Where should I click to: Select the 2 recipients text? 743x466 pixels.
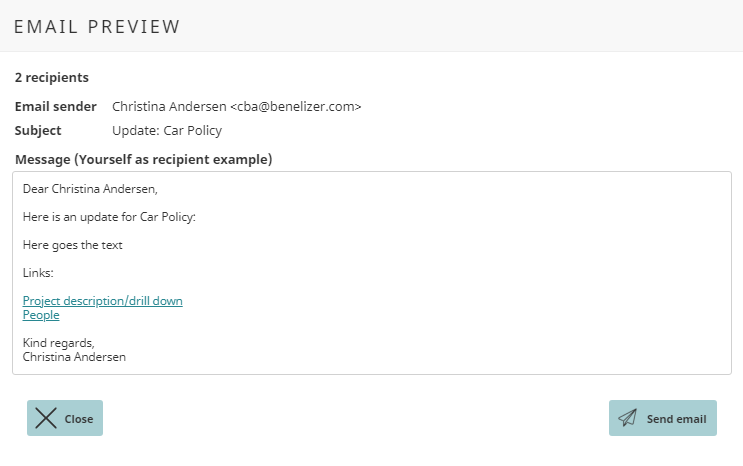click(x=51, y=77)
